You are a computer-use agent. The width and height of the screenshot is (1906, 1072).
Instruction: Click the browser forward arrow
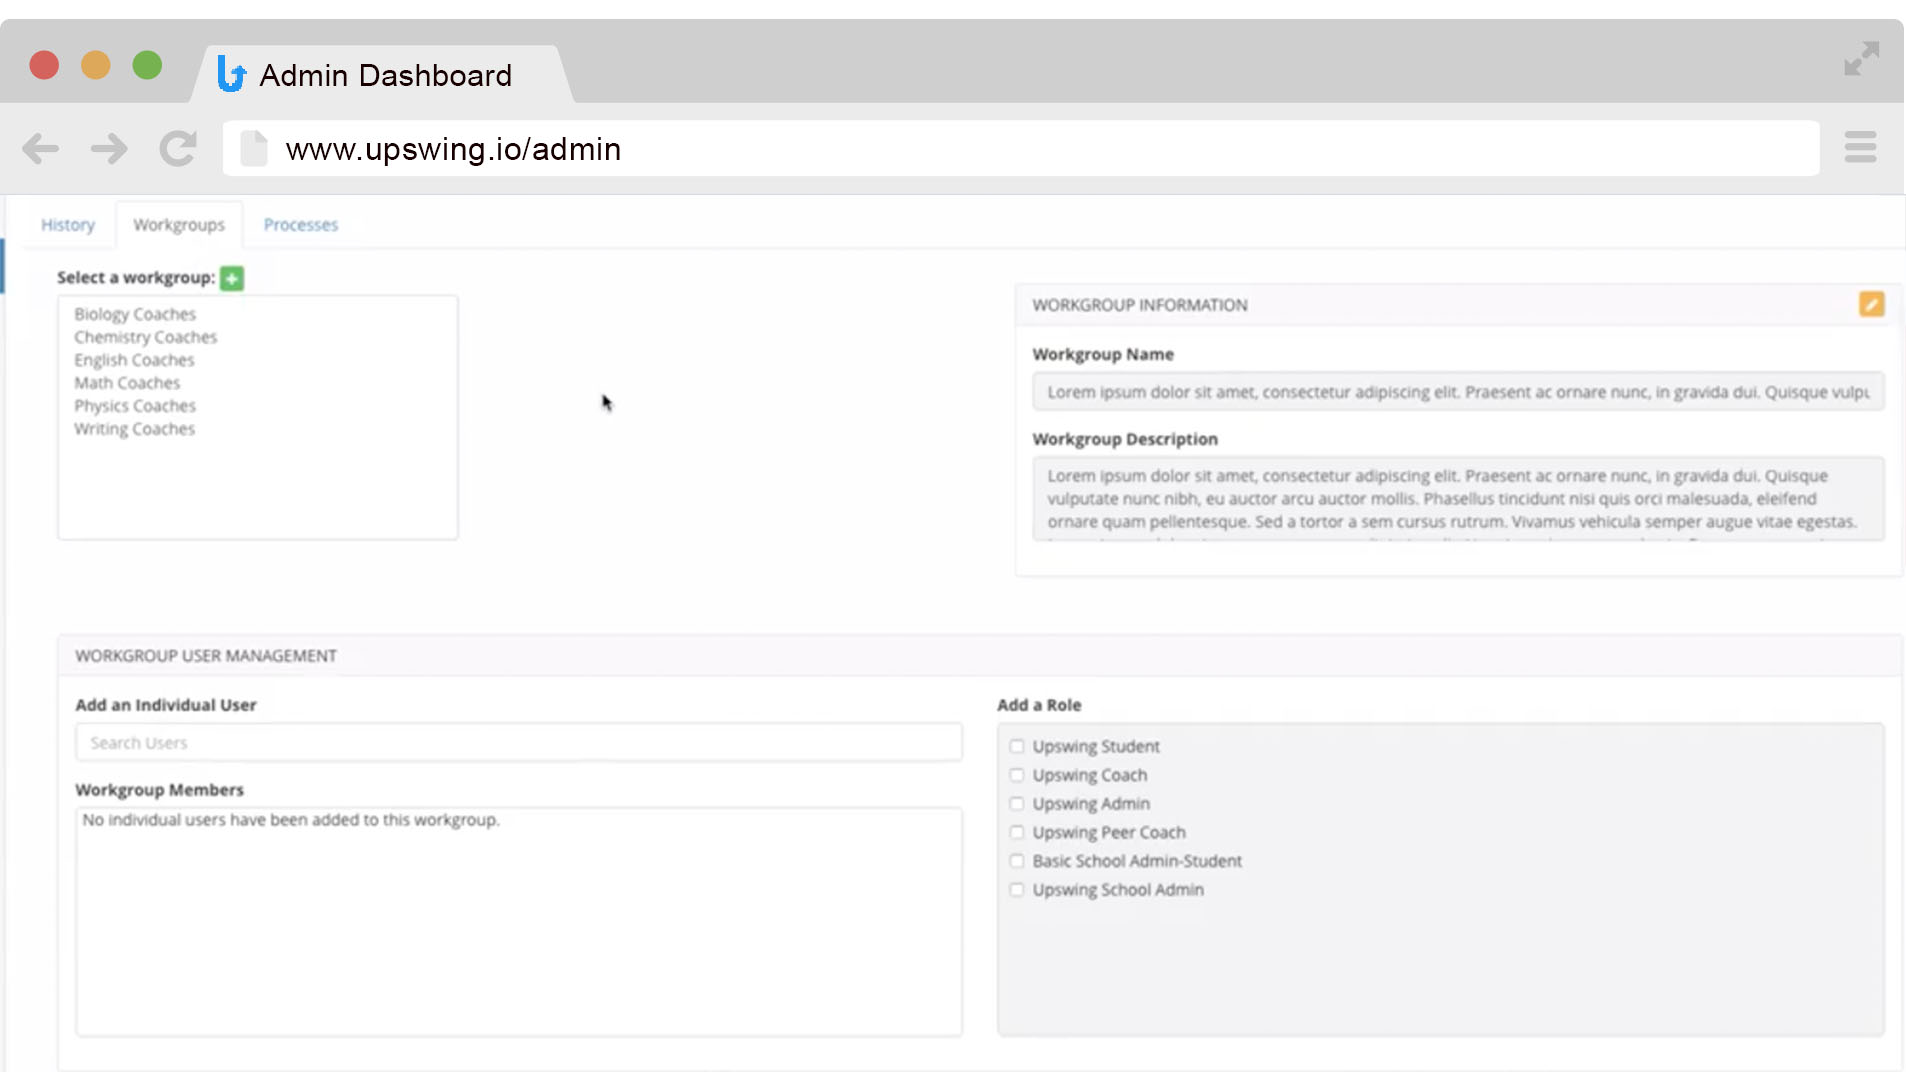[x=109, y=149]
